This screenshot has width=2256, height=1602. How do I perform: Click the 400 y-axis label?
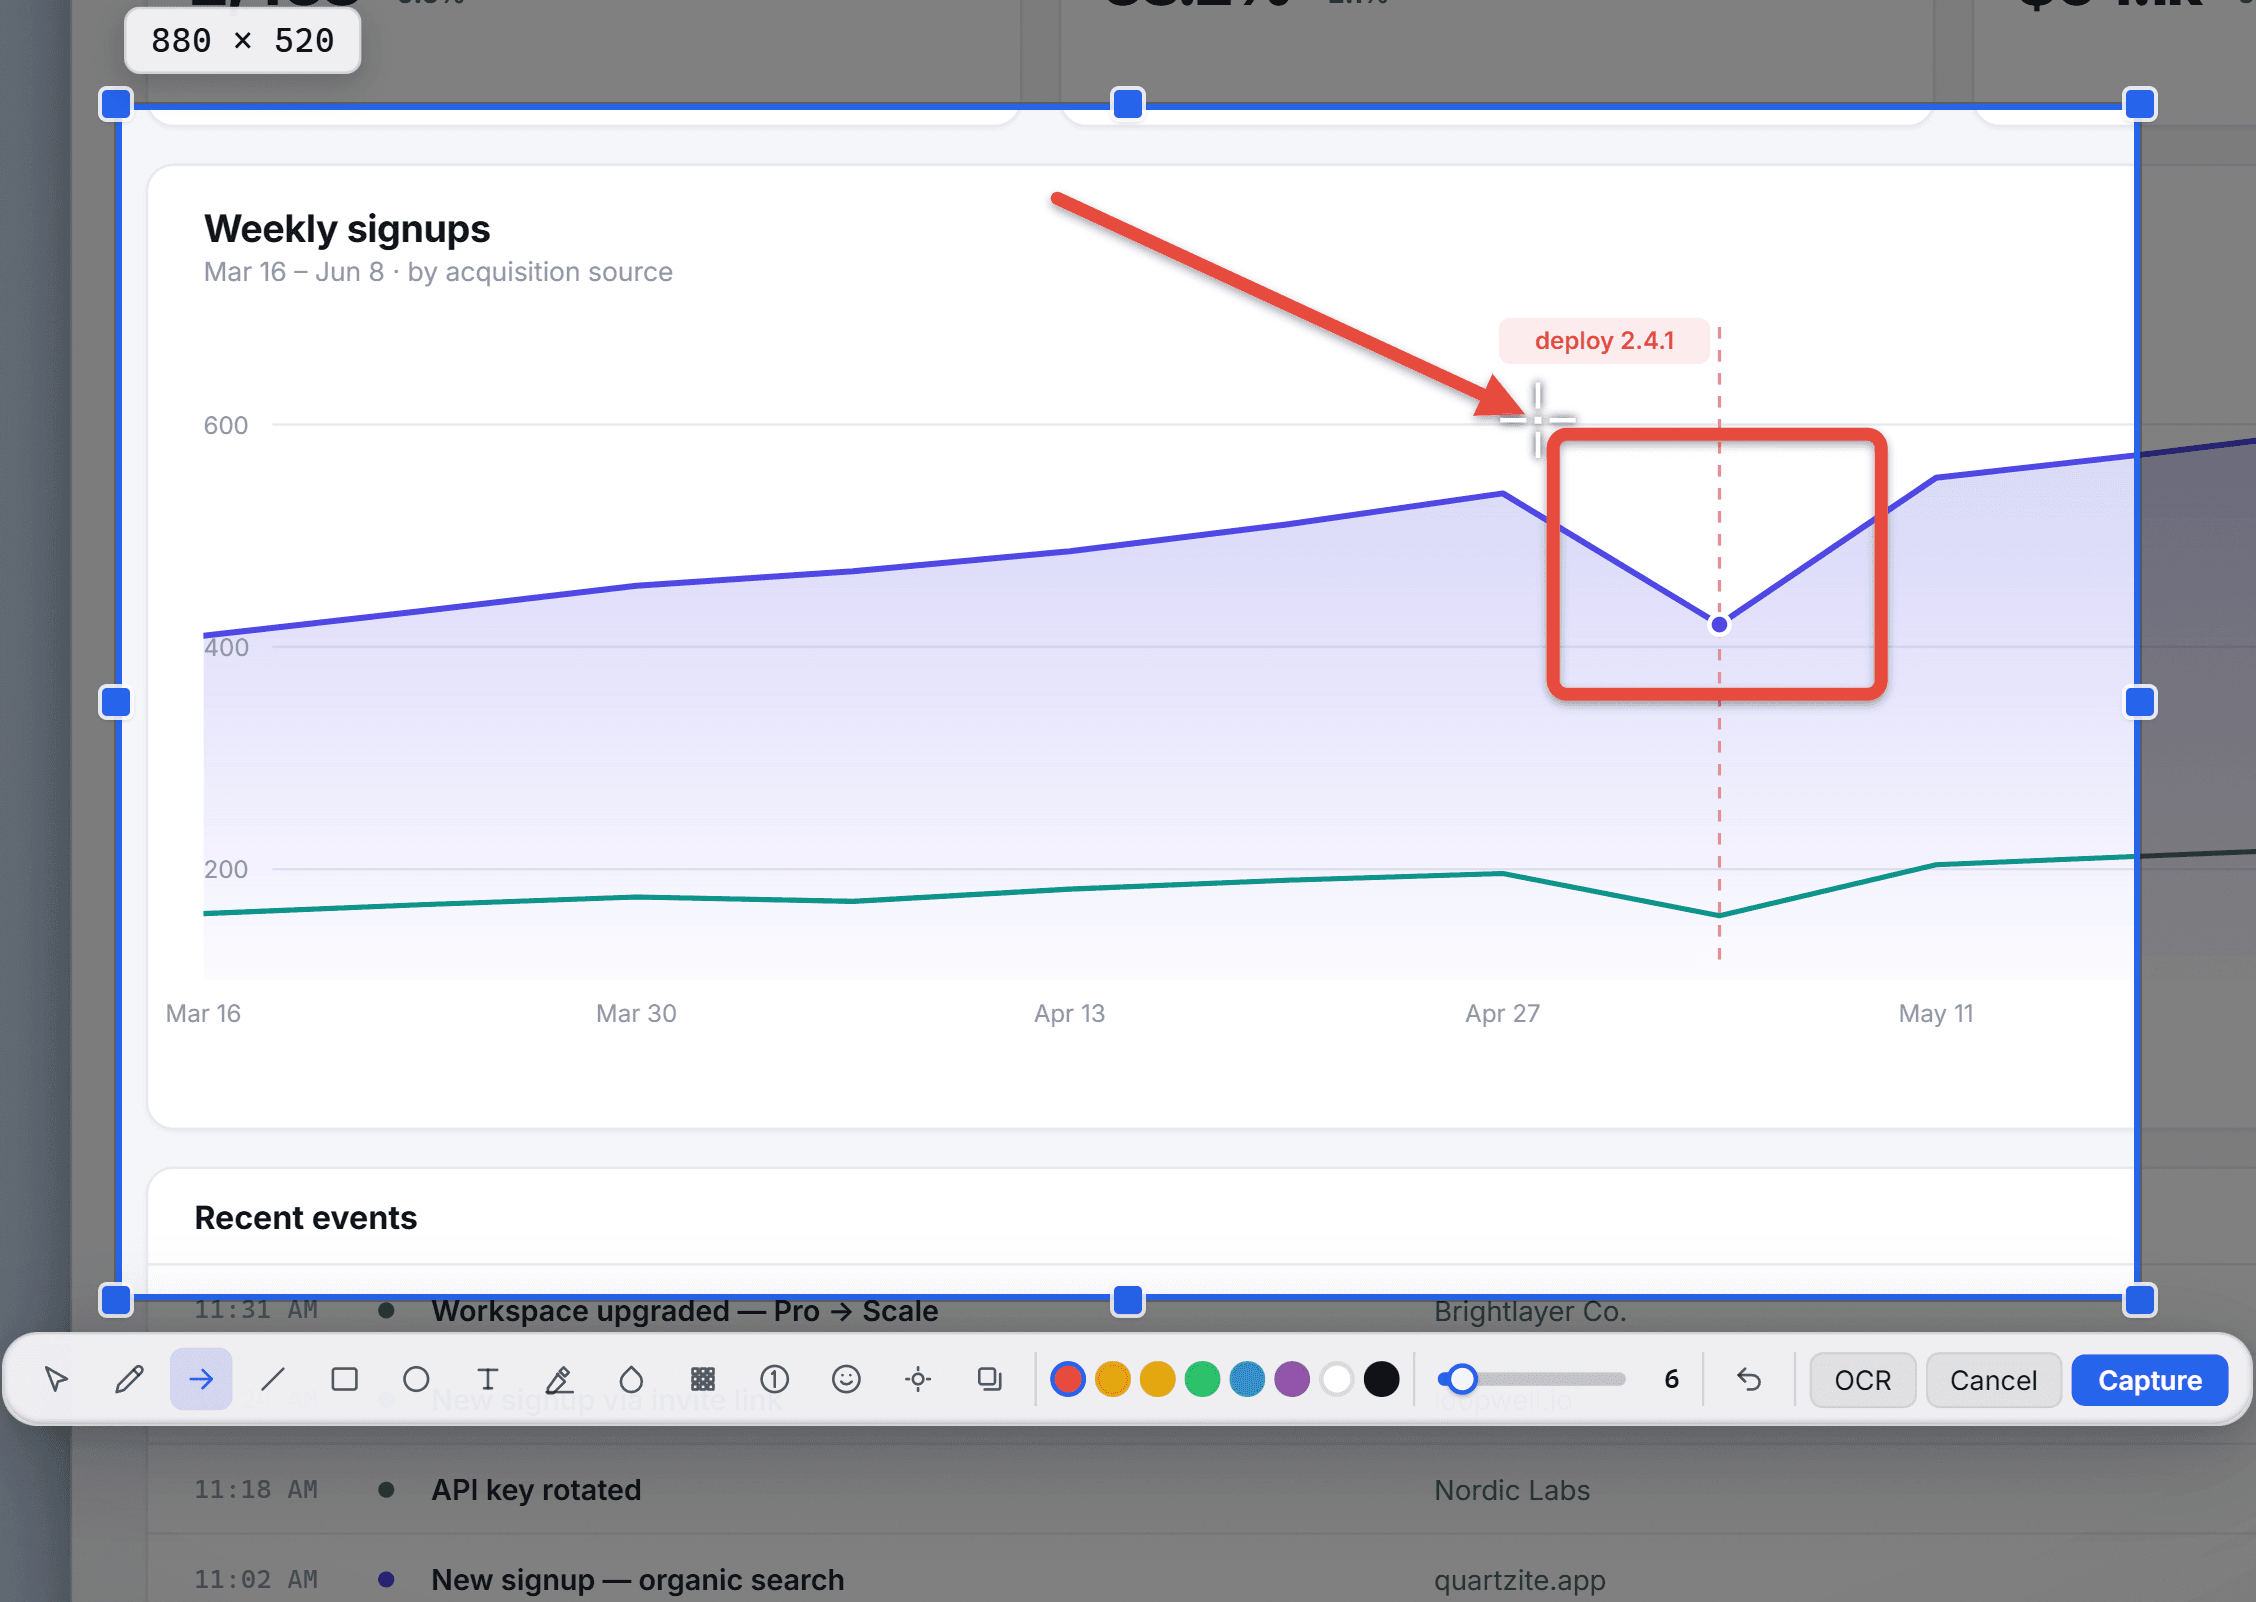[x=226, y=647]
